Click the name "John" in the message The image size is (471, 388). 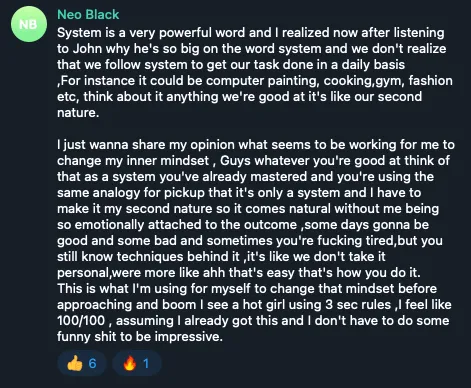[x=87, y=49]
